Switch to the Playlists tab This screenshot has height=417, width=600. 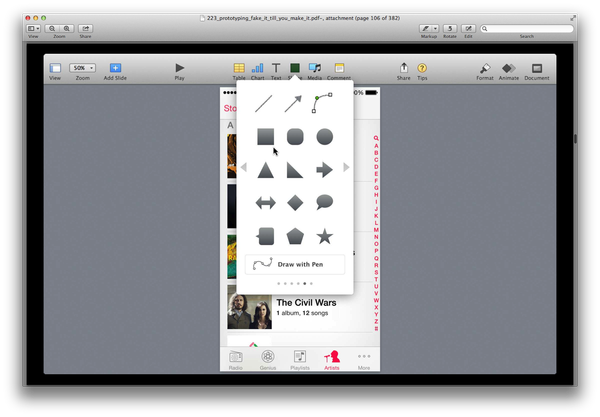click(x=299, y=359)
